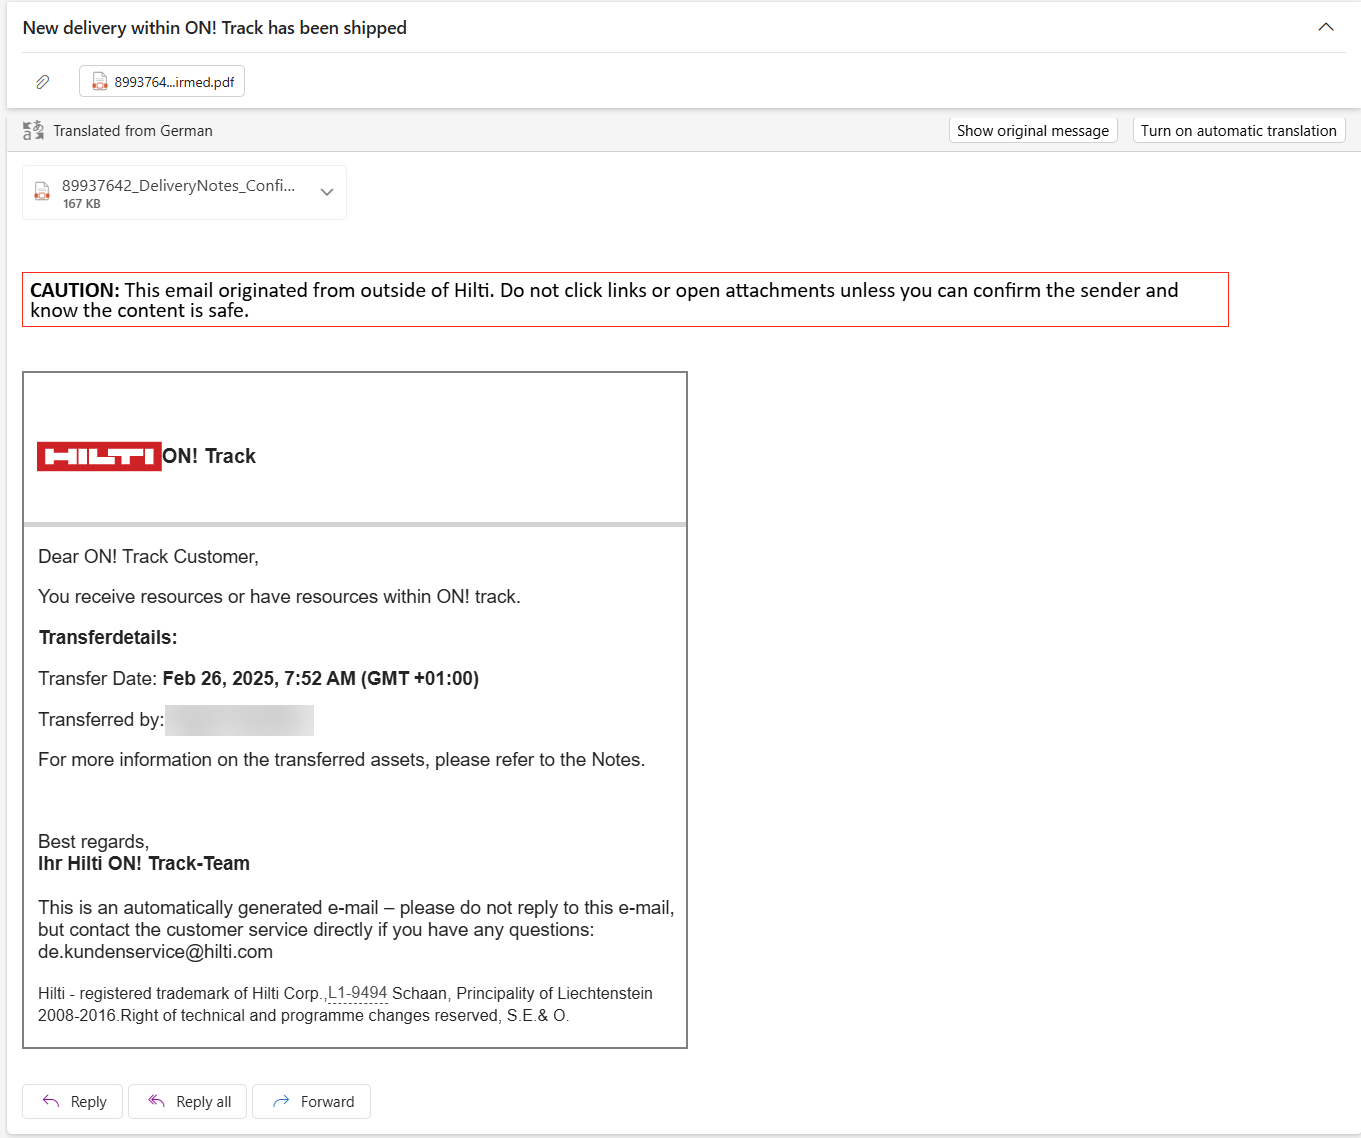
Task: Turn on automatic translation
Action: (x=1239, y=131)
